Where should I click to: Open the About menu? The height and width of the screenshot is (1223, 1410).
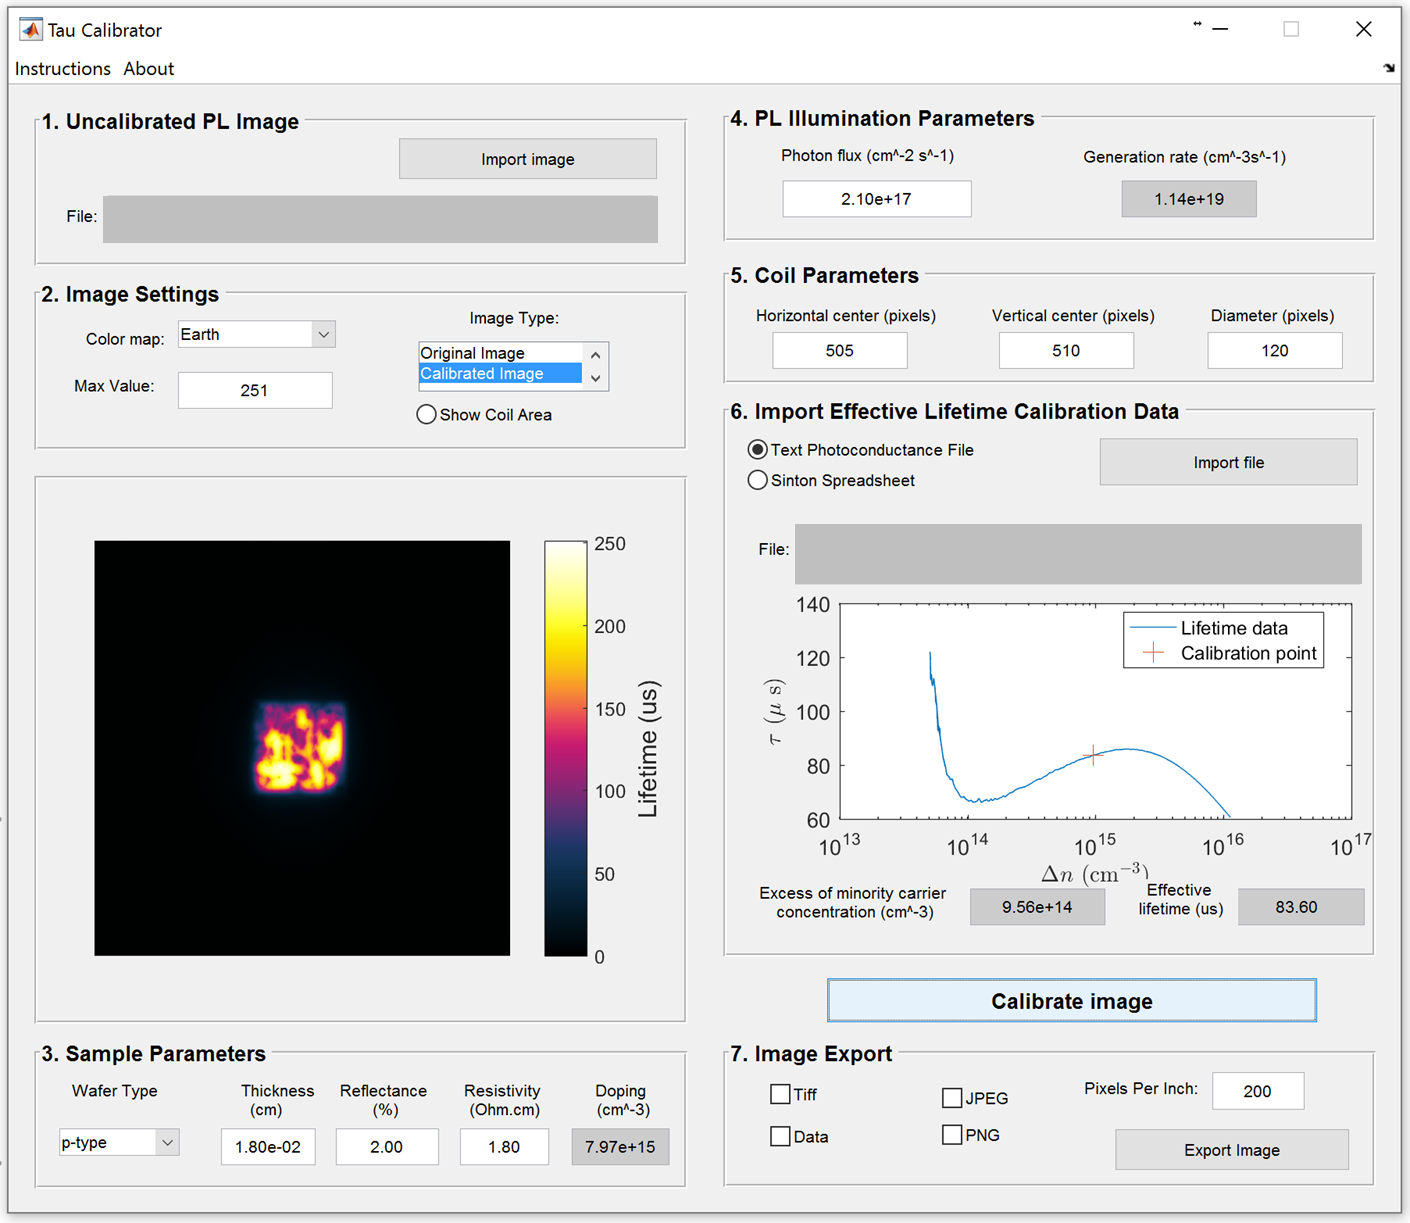(x=148, y=69)
